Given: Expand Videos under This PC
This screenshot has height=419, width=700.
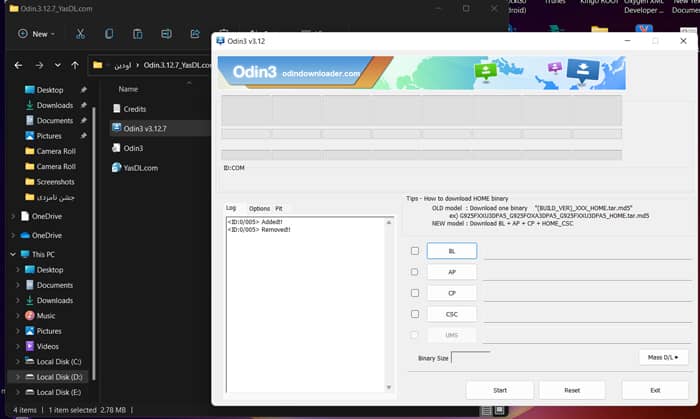Looking at the screenshot, I should [x=18, y=346].
